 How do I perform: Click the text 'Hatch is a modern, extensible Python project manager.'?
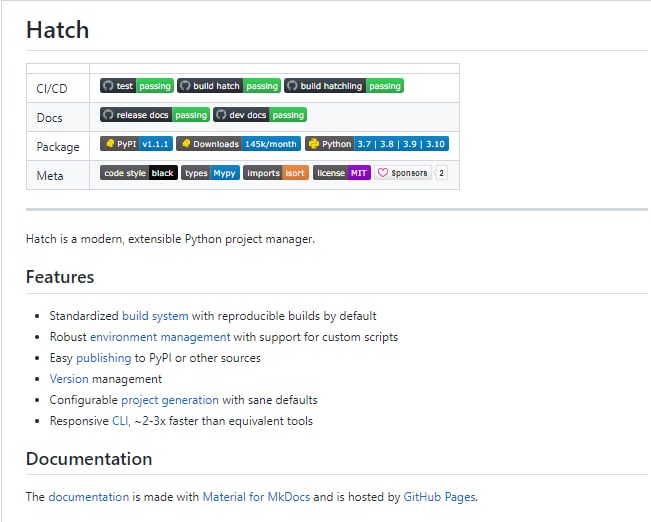[170, 239]
